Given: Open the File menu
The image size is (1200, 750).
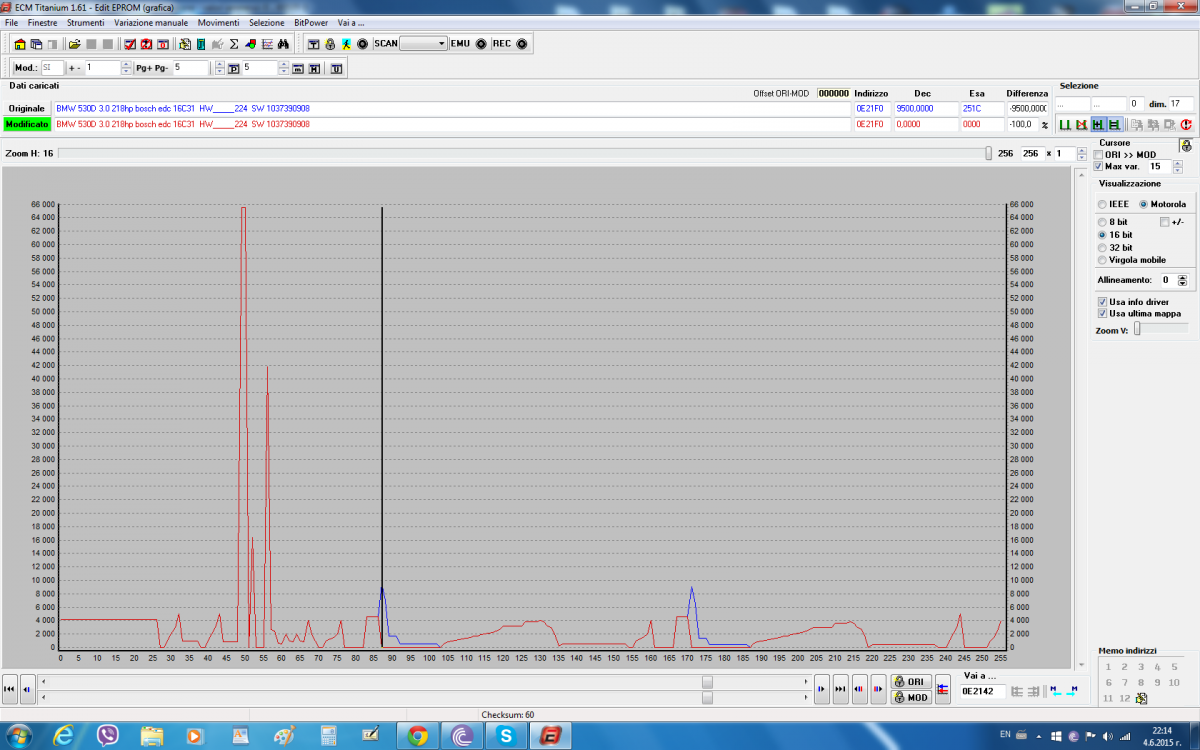Looking at the screenshot, I should (x=11, y=22).
